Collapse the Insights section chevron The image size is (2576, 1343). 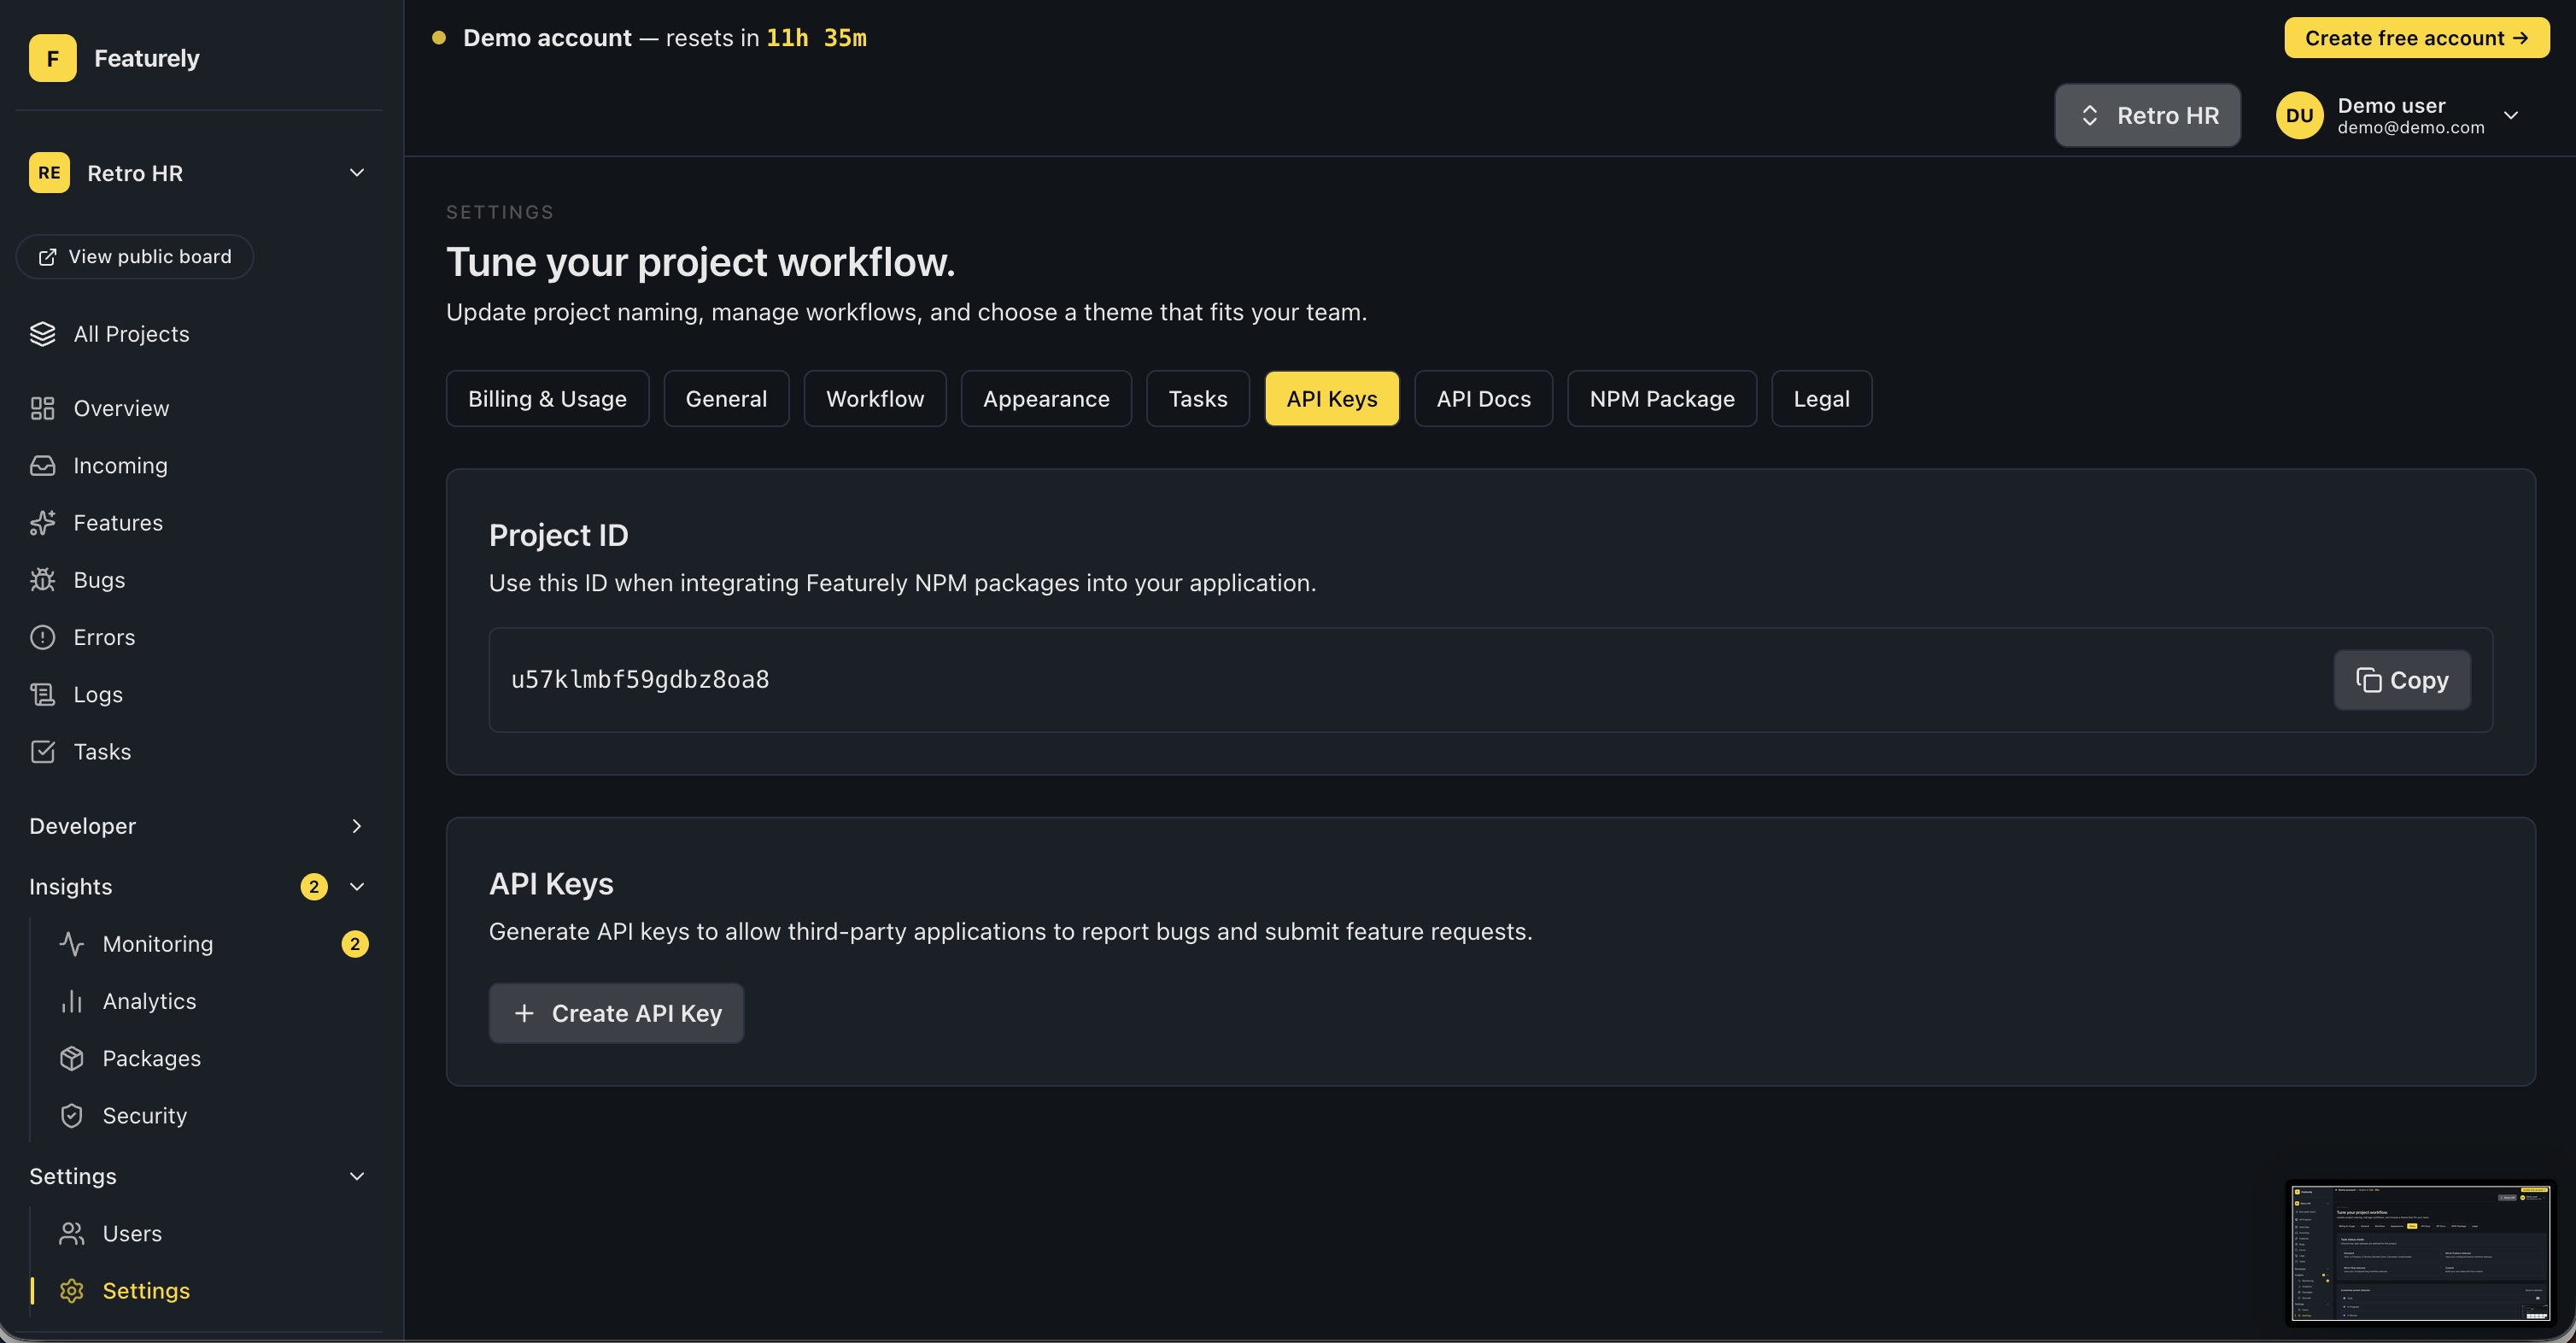356,887
